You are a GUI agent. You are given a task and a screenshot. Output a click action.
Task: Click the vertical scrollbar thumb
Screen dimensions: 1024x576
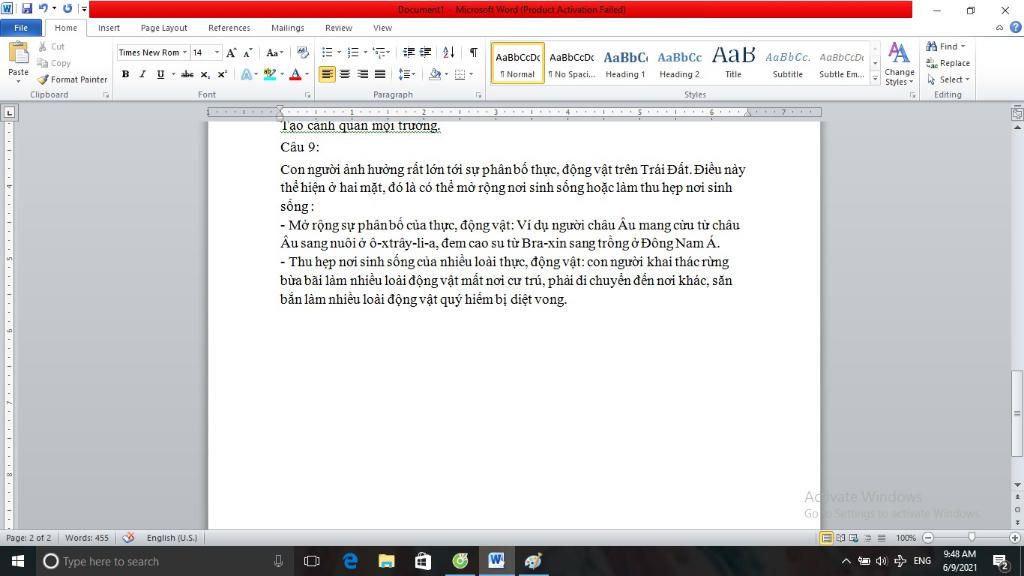point(1017,413)
